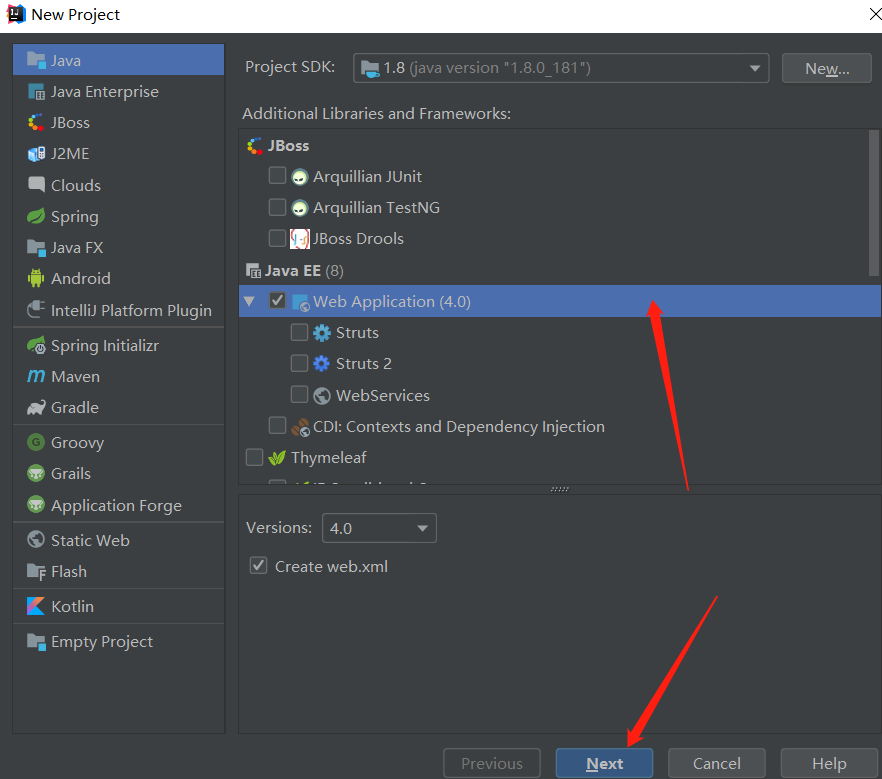Enable the Arquillian TestNG checkbox

click(277, 207)
